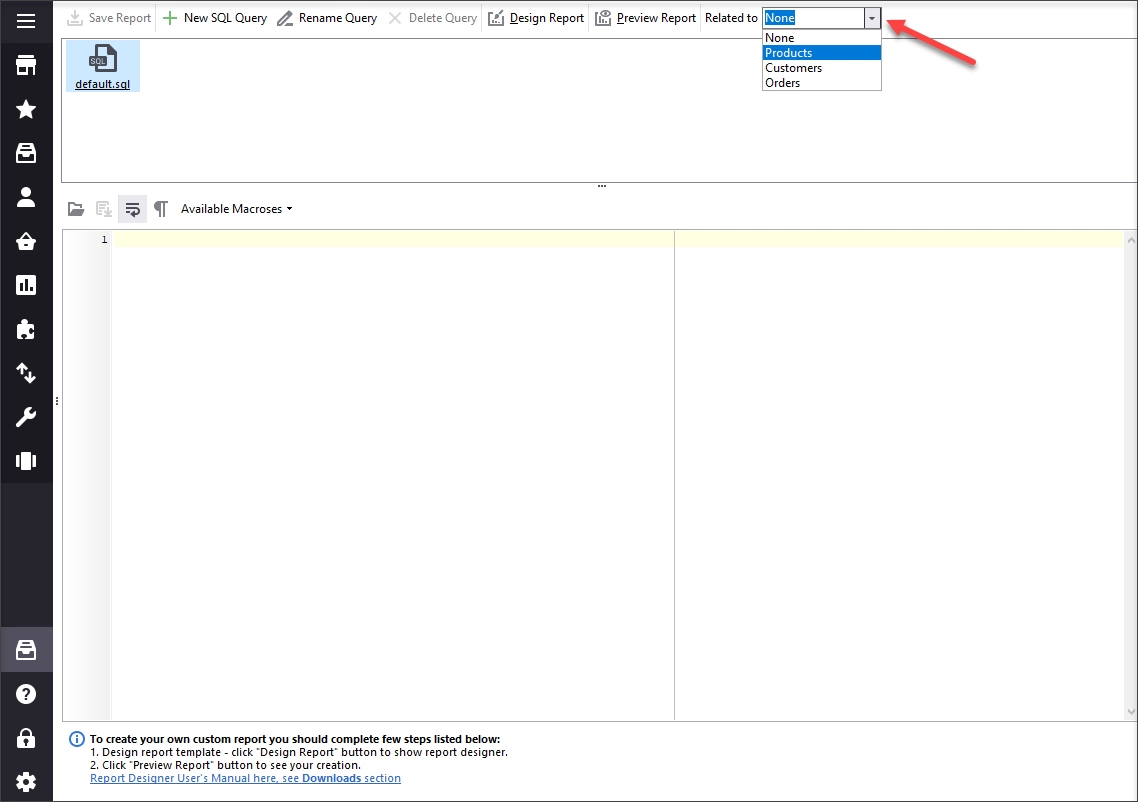Open the settings gear icon
The height and width of the screenshot is (802, 1138).
(x=26, y=782)
